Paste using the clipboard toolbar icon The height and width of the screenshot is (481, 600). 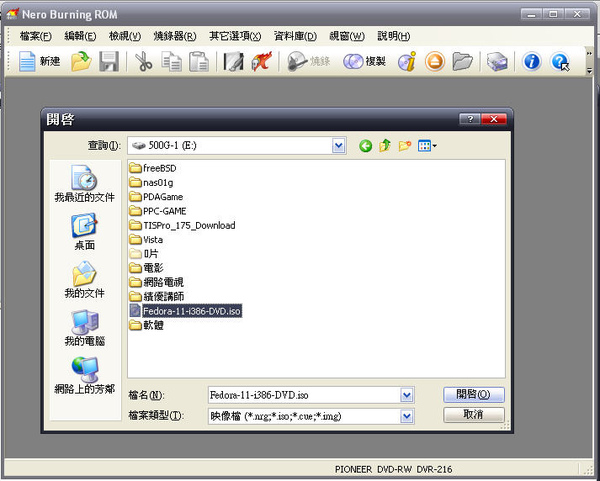(x=199, y=61)
